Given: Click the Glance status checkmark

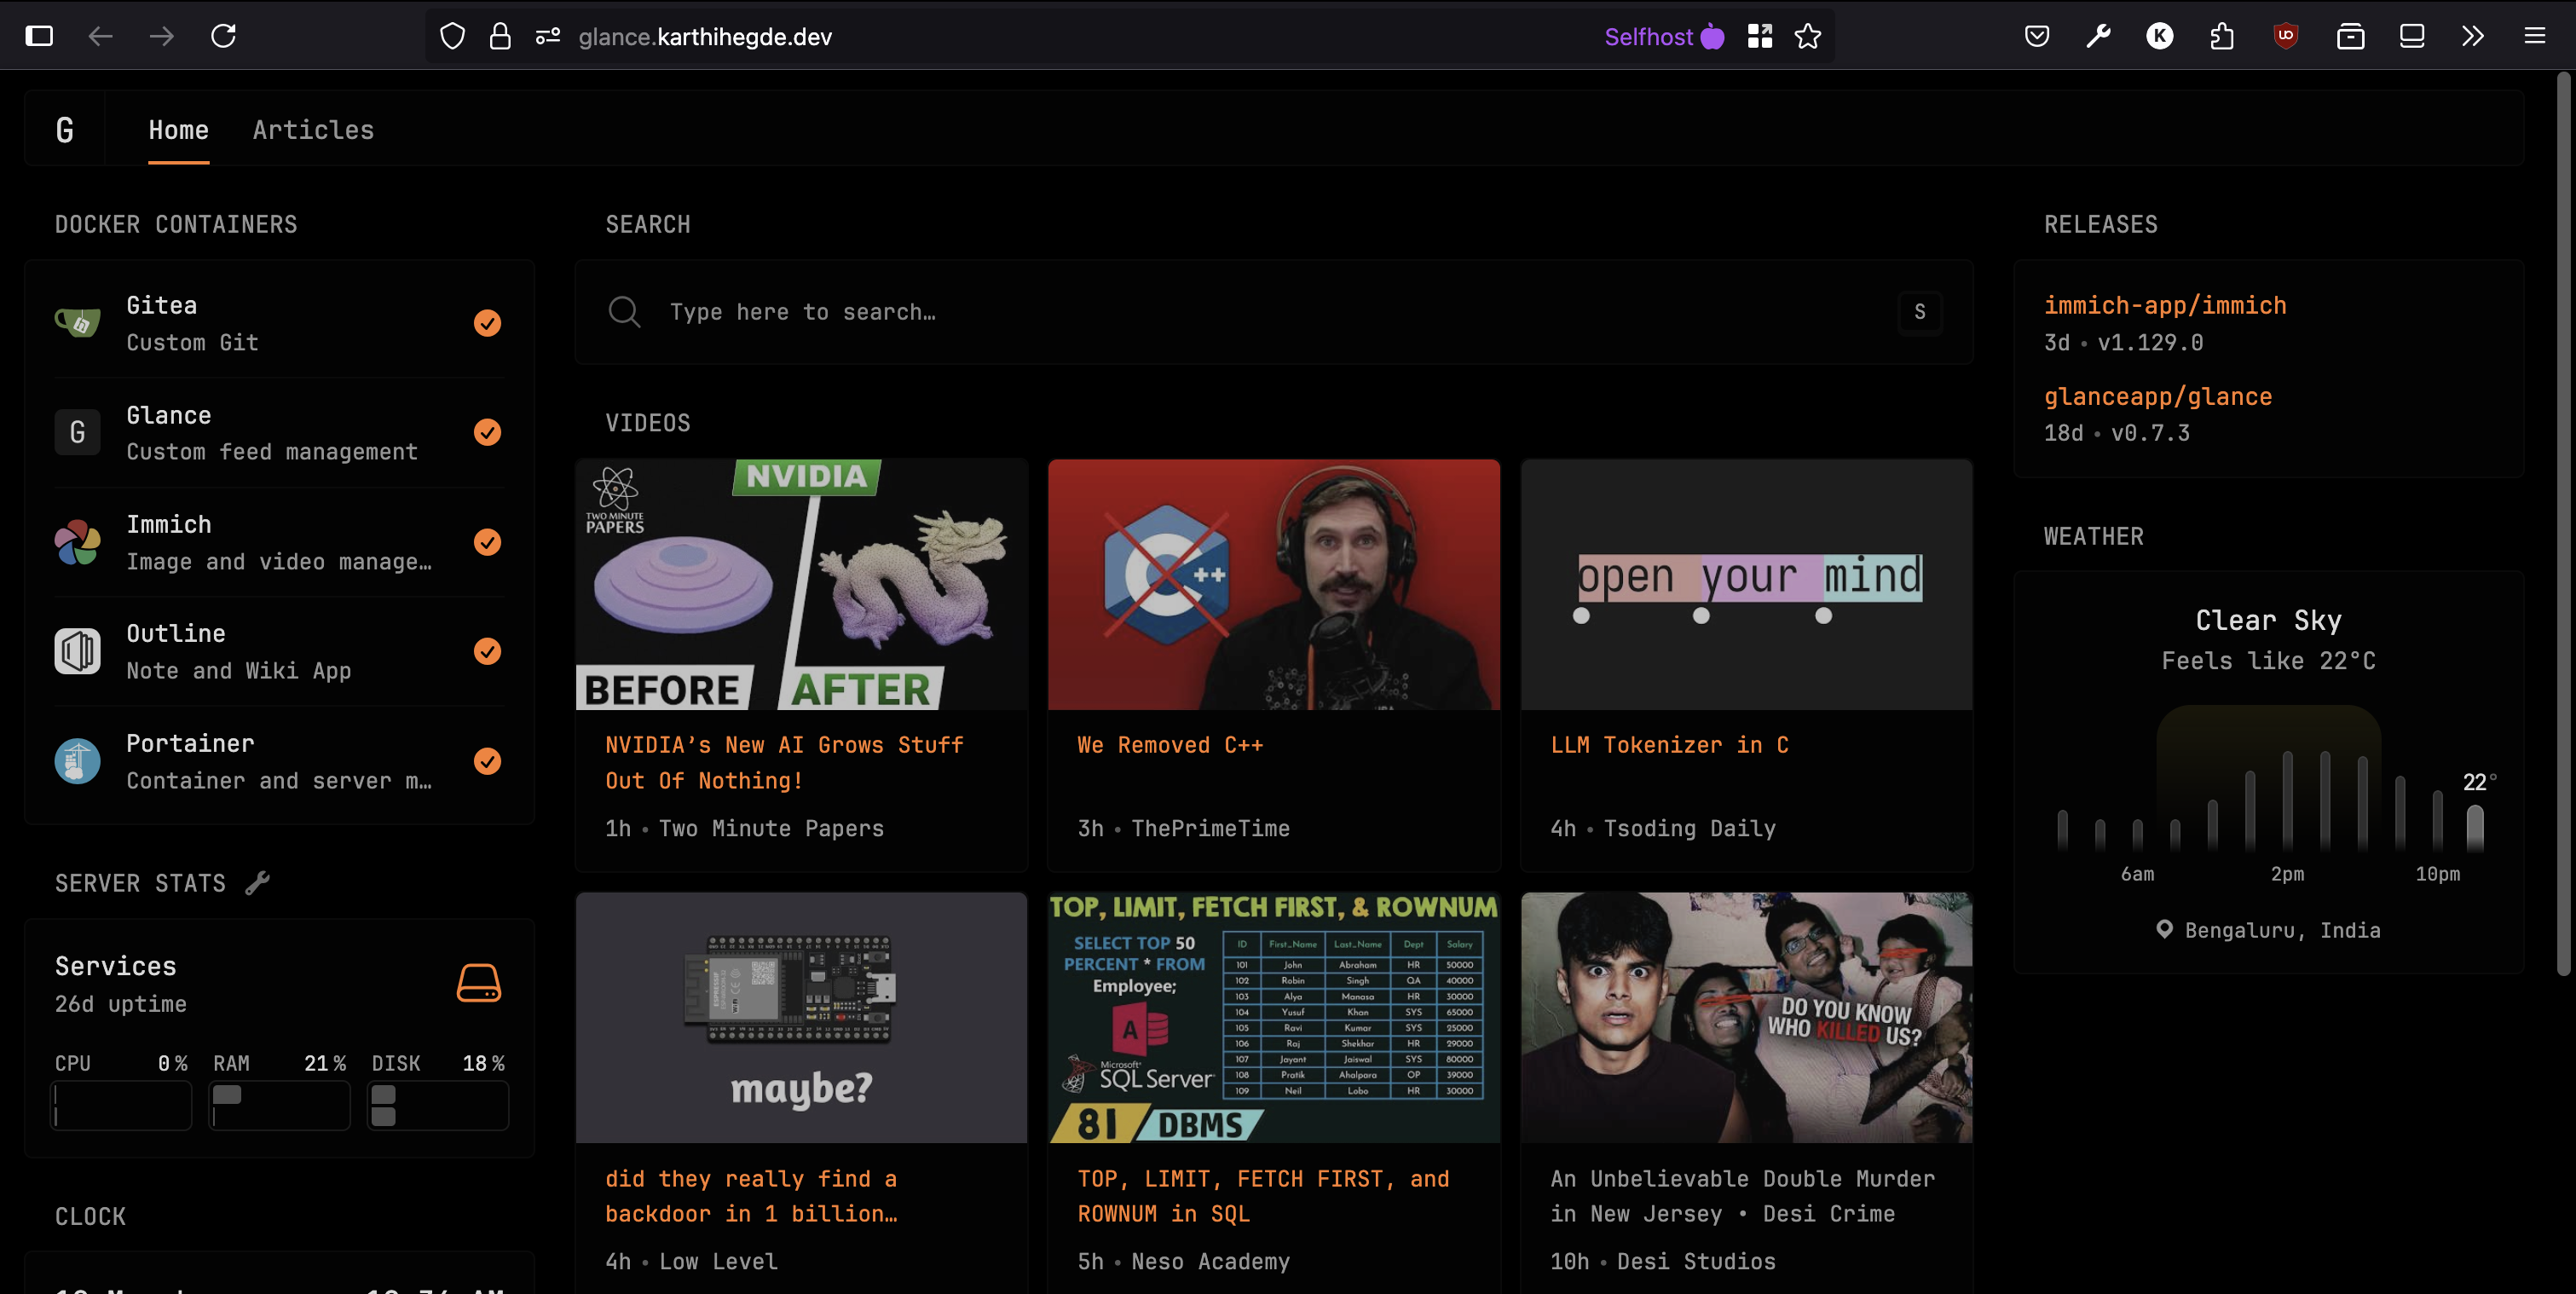Looking at the screenshot, I should [x=487, y=432].
